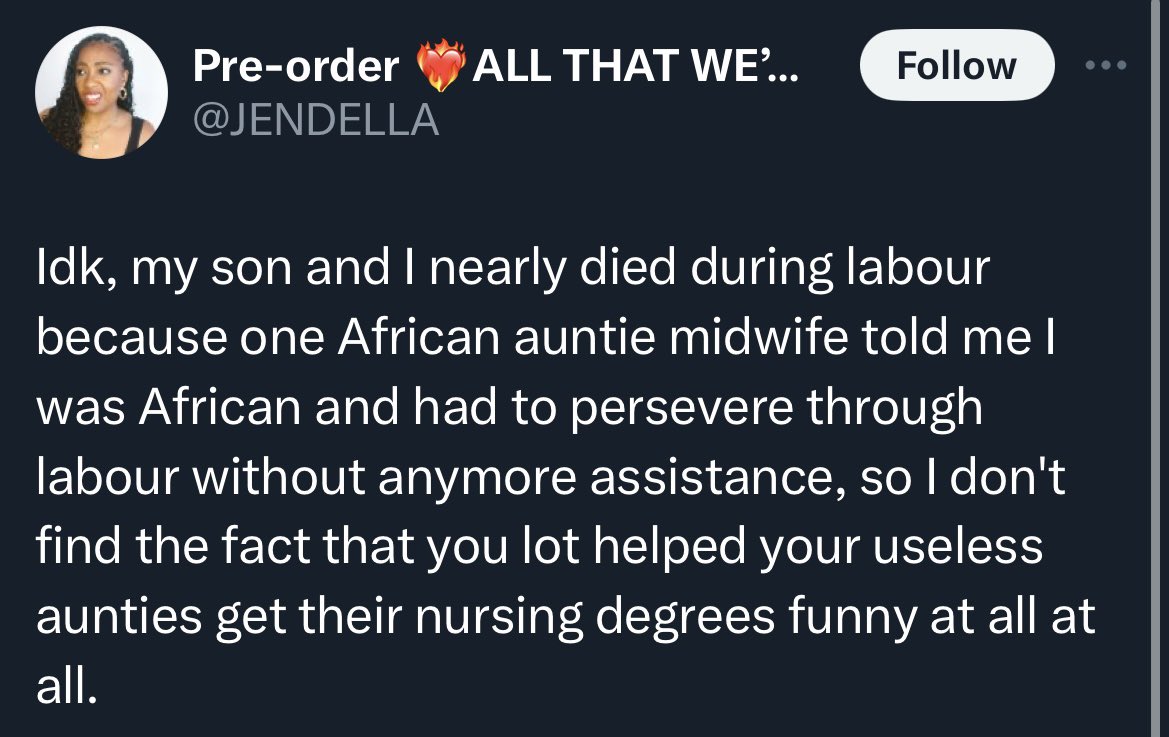
Task: Click the word 'Idk' starting the tweet
Action: [x=66, y=269]
